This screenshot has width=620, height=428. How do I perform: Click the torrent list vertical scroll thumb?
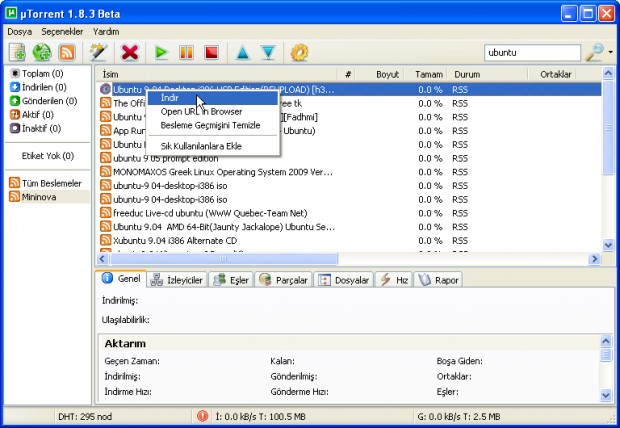[608, 127]
